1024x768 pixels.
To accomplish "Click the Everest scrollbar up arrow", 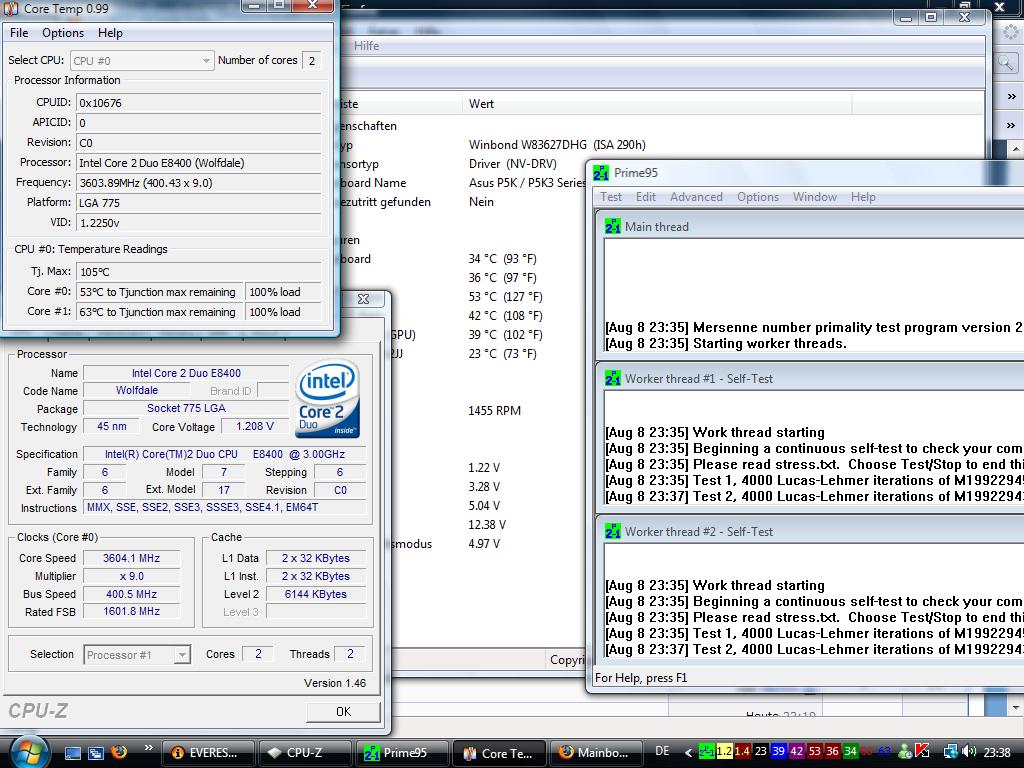I will click(1016, 149).
